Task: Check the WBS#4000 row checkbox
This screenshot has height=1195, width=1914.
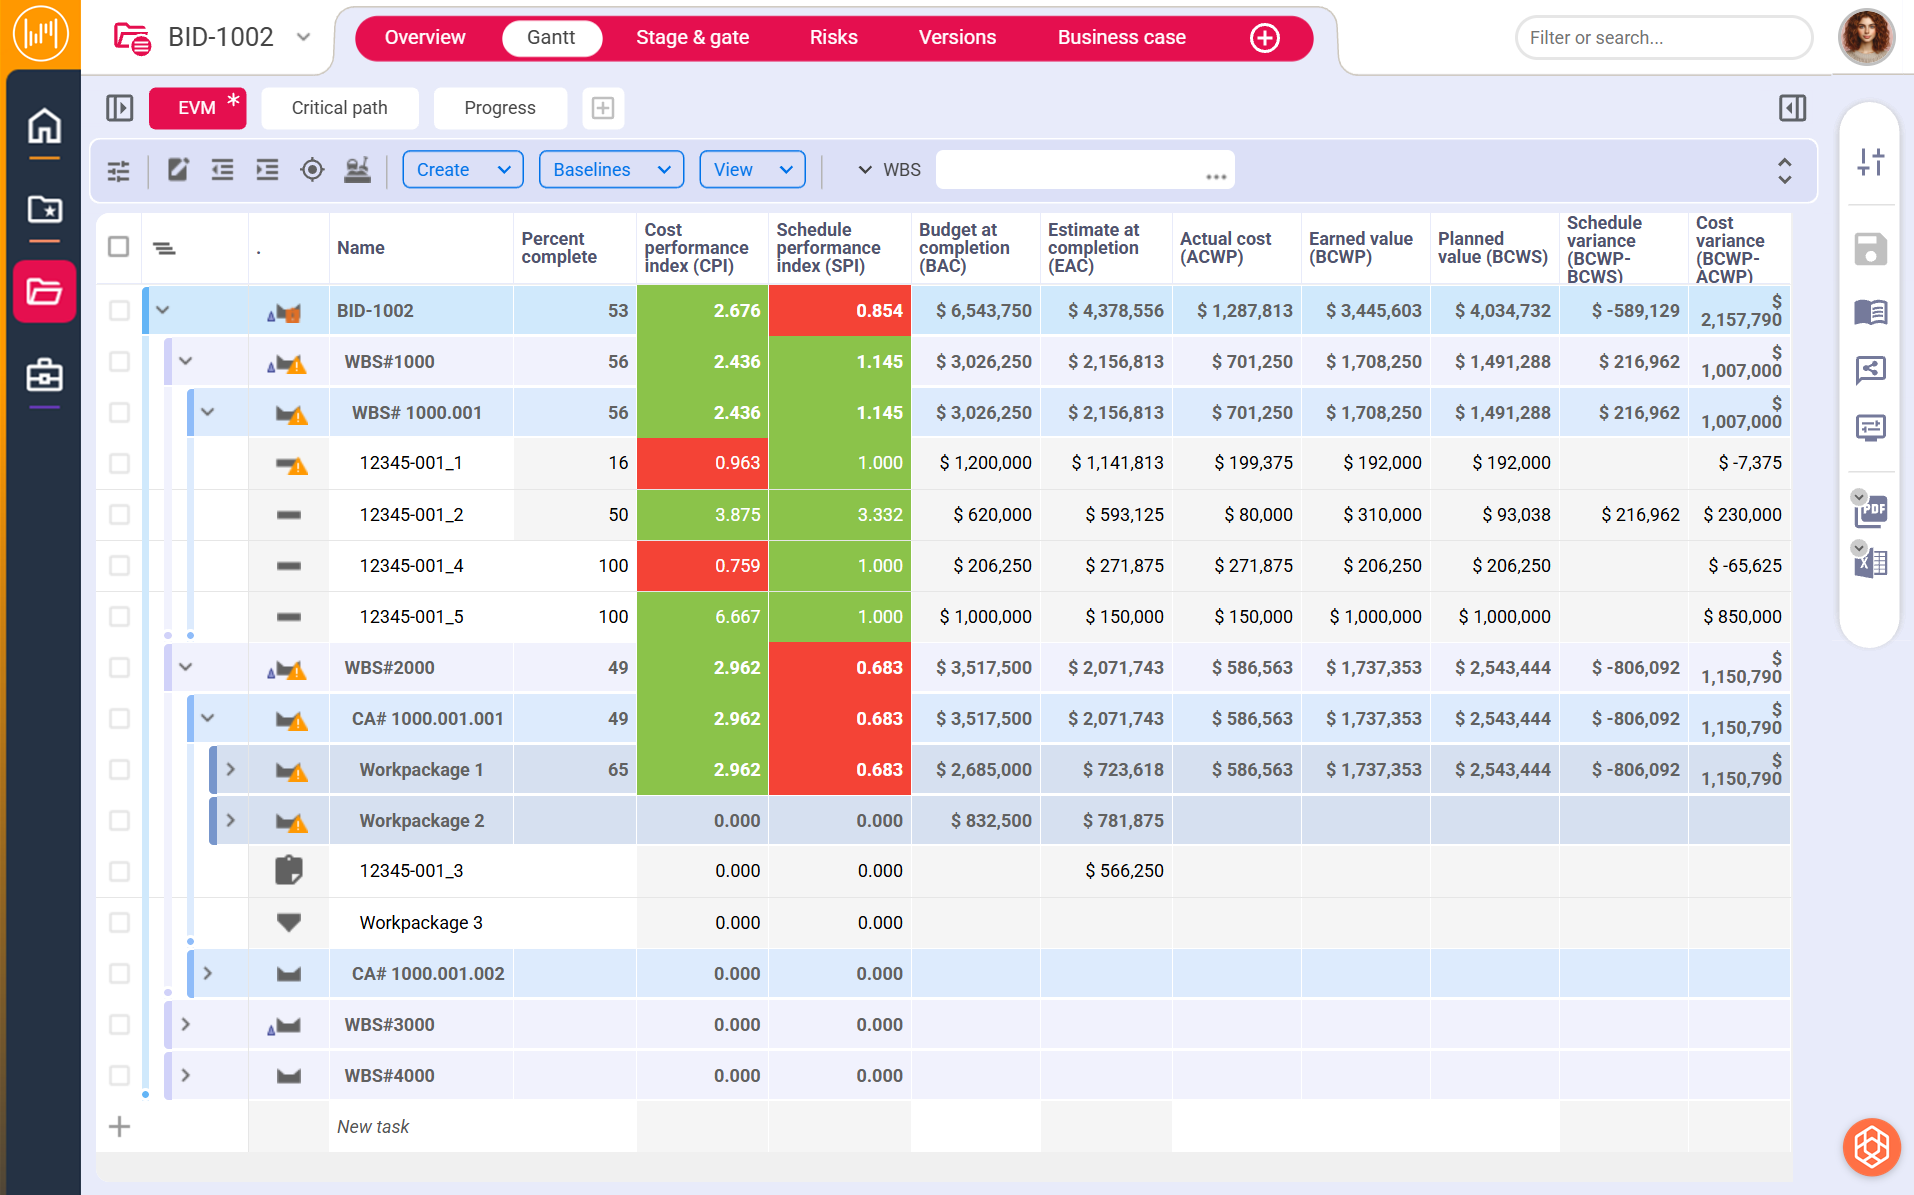Action: click(119, 1076)
